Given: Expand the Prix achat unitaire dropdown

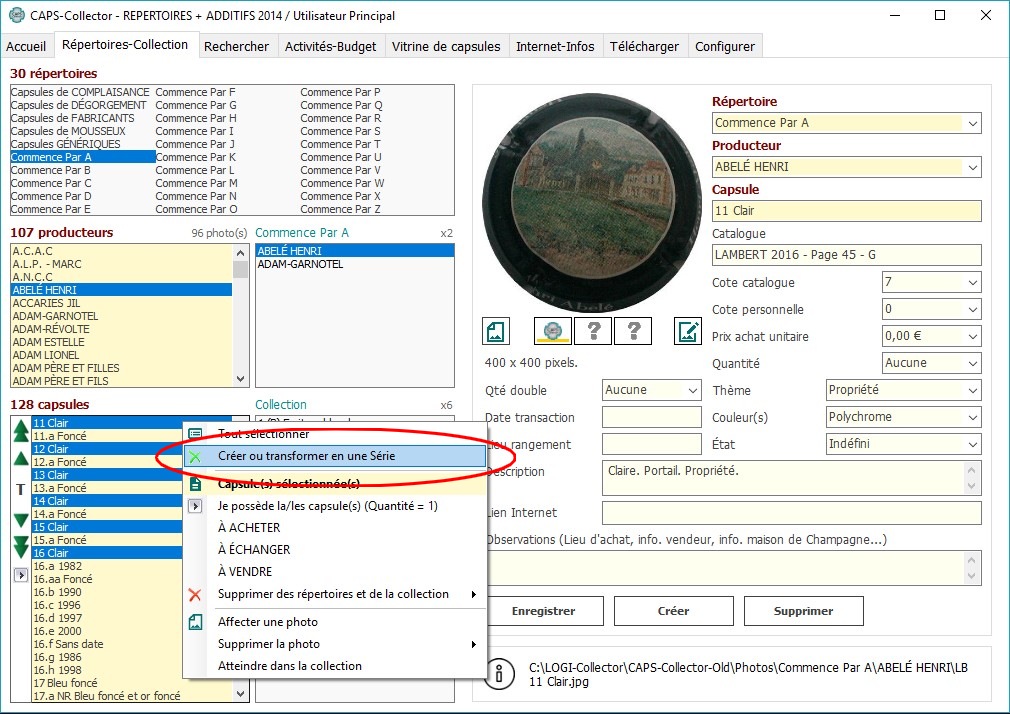Looking at the screenshot, I should (x=973, y=336).
